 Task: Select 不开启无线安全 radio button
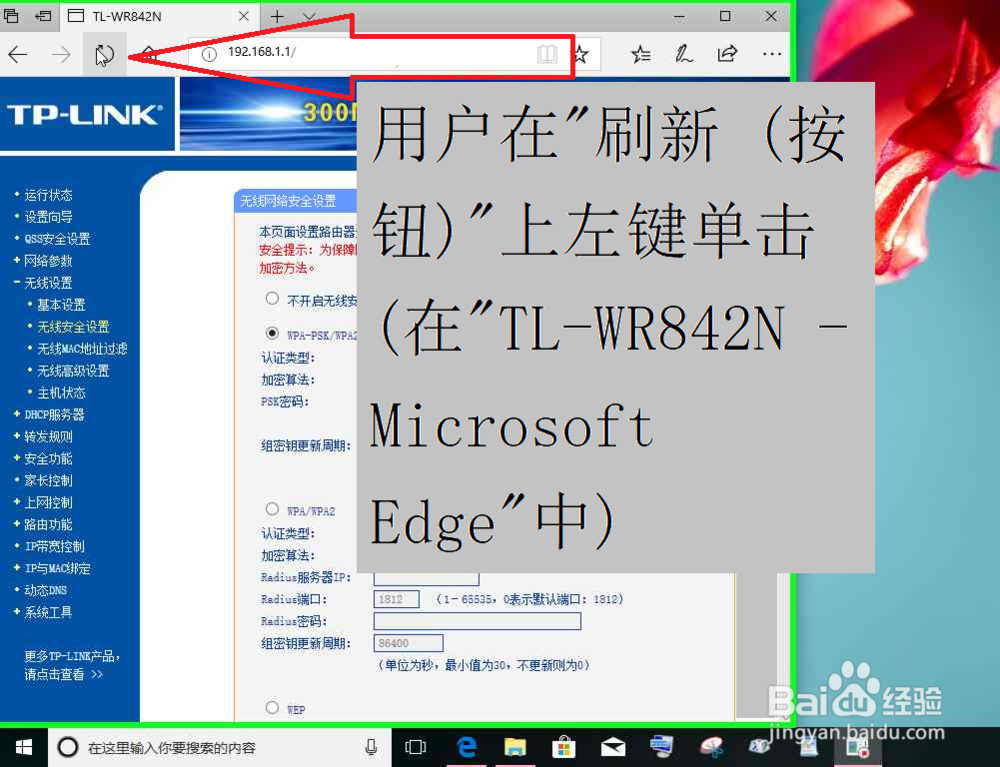coord(272,298)
